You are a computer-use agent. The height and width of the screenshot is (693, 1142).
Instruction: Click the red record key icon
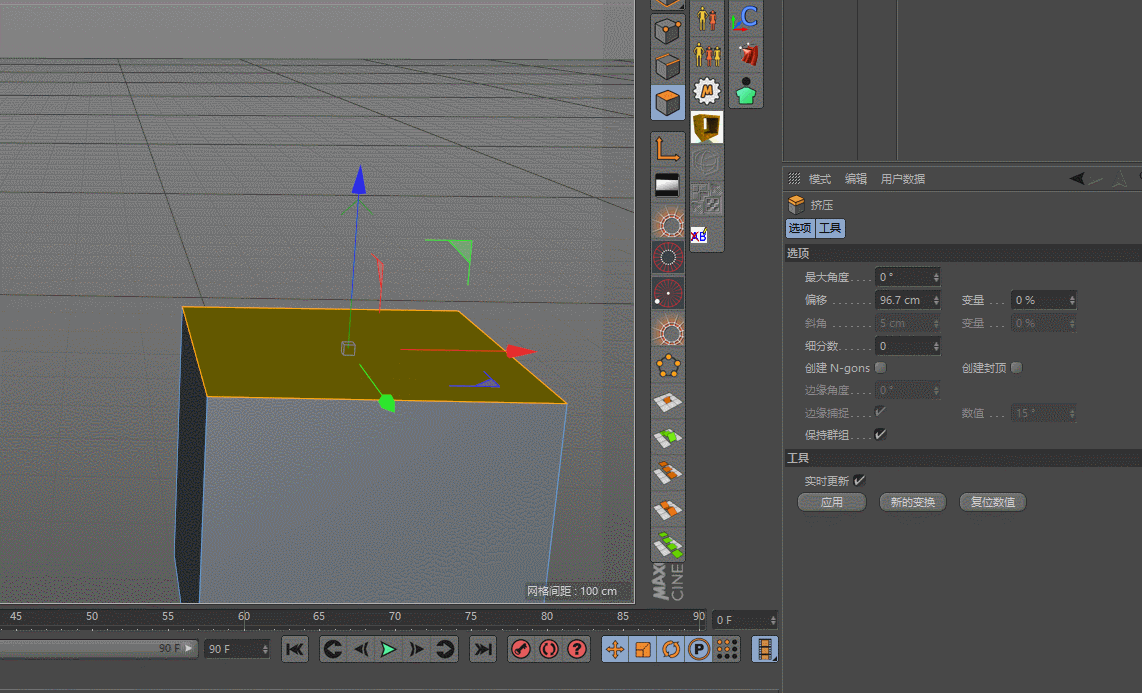point(521,649)
